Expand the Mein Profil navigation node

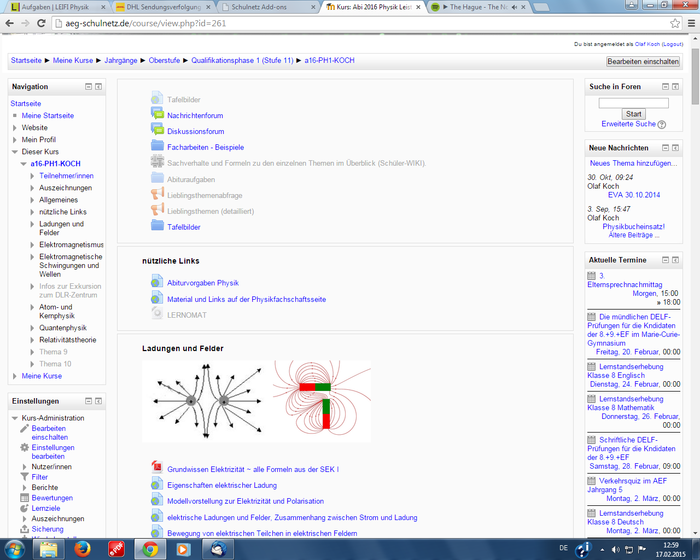click(15, 140)
